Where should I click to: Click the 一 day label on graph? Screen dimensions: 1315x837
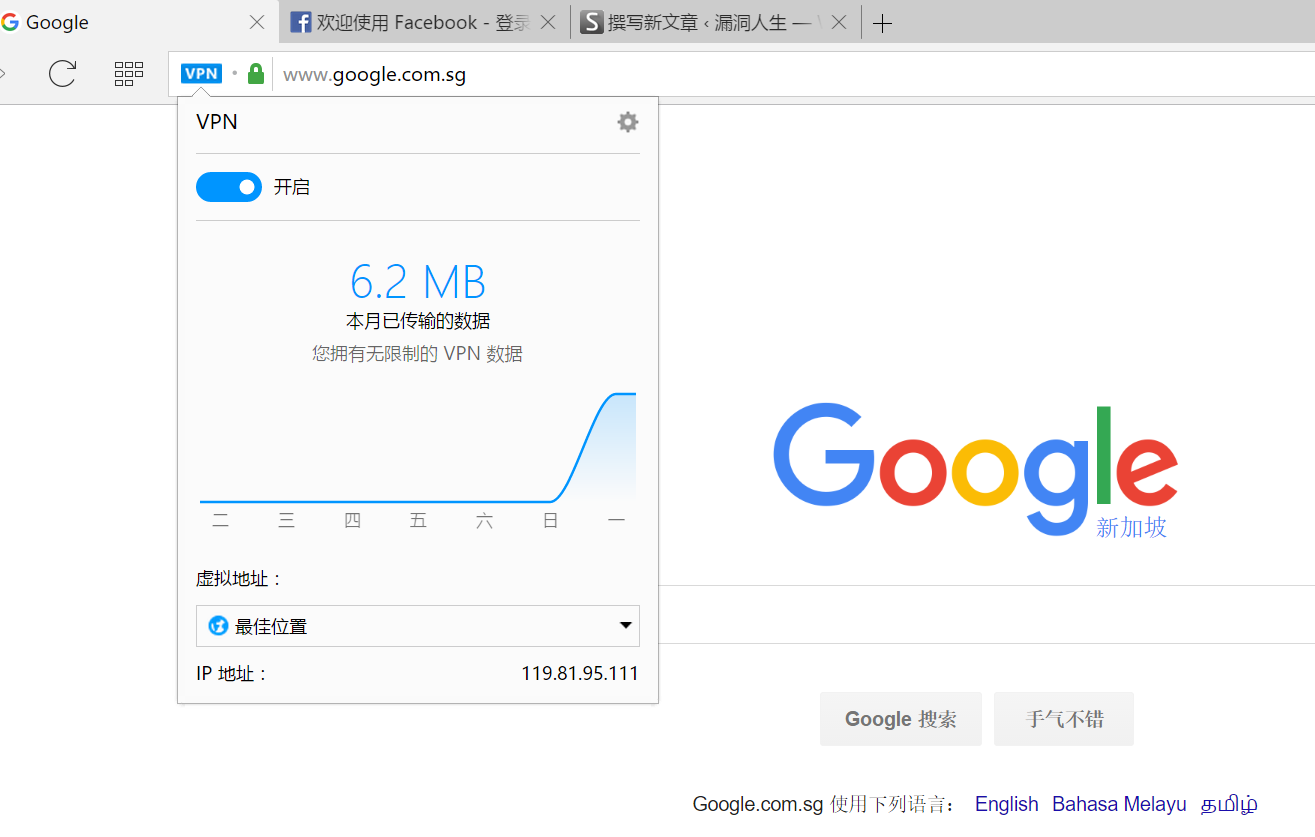(616, 520)
